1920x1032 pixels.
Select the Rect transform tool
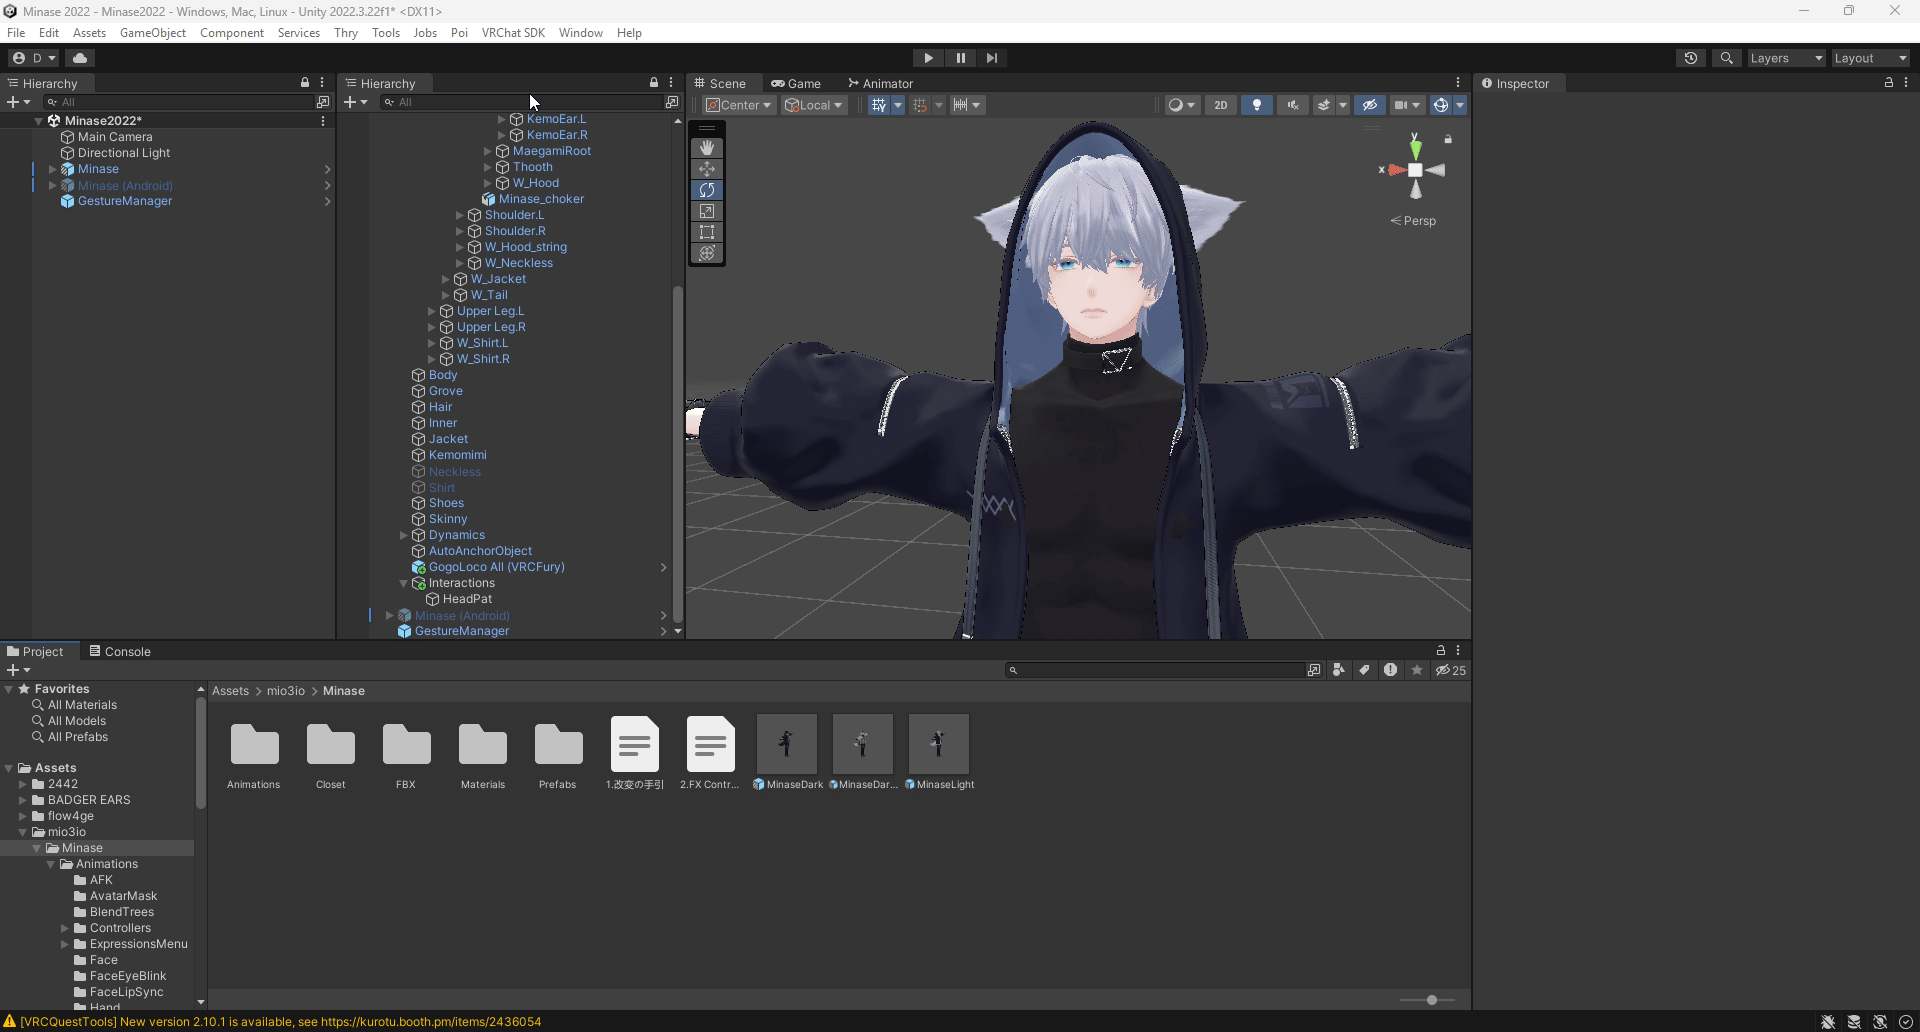707,232
